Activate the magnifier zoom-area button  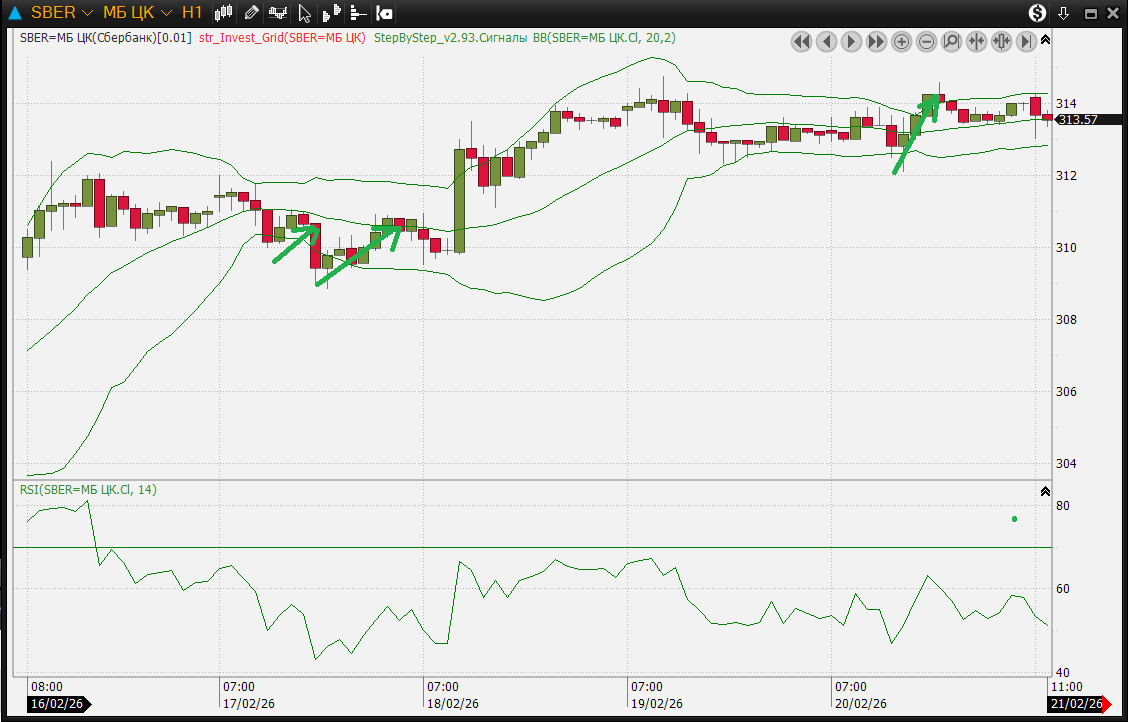[951, 42]
